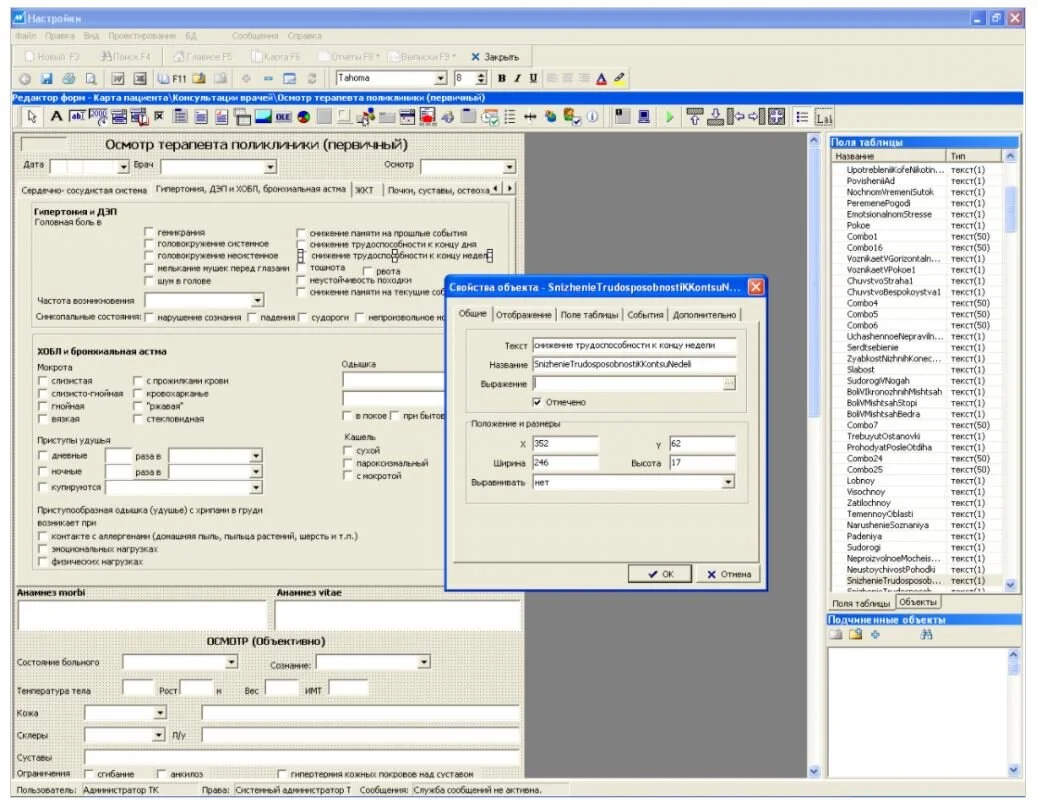Image resolution: width=1038 pixels, height=806 pixels.
Task: Check the 'гемикрания' checkbox
Action: (x=149, y=232)
